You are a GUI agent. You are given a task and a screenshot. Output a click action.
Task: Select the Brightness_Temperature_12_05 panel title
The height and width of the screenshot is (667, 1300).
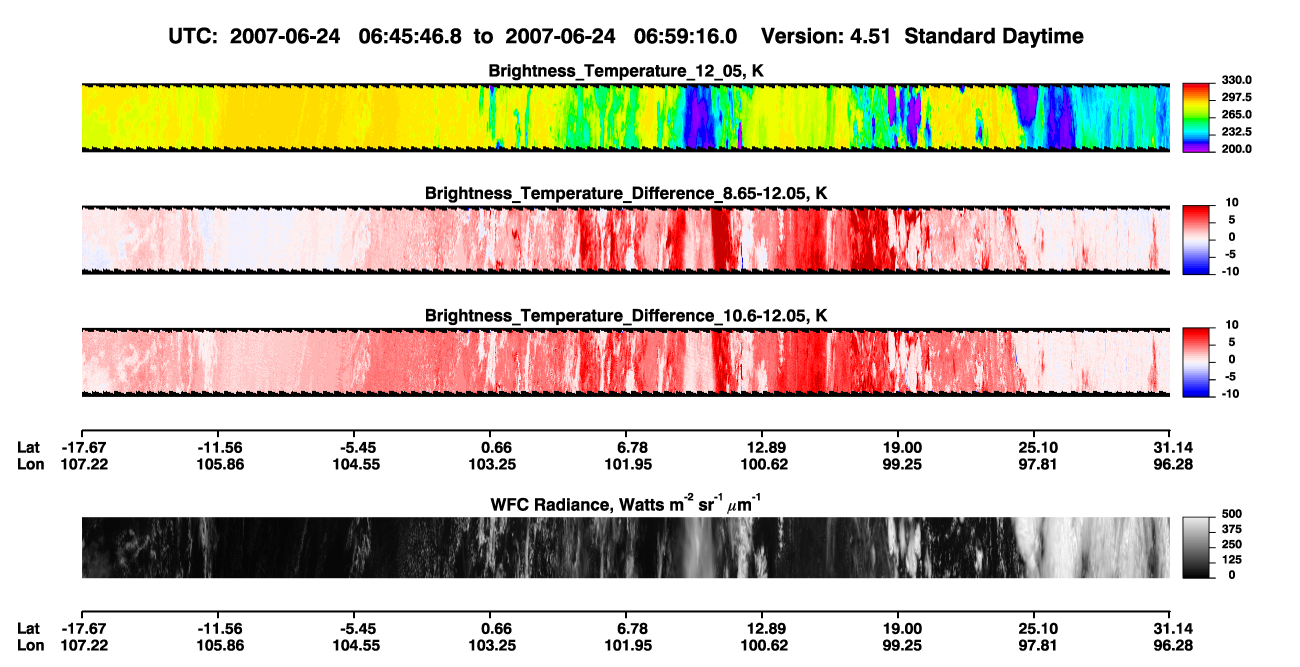pos(627,71)
